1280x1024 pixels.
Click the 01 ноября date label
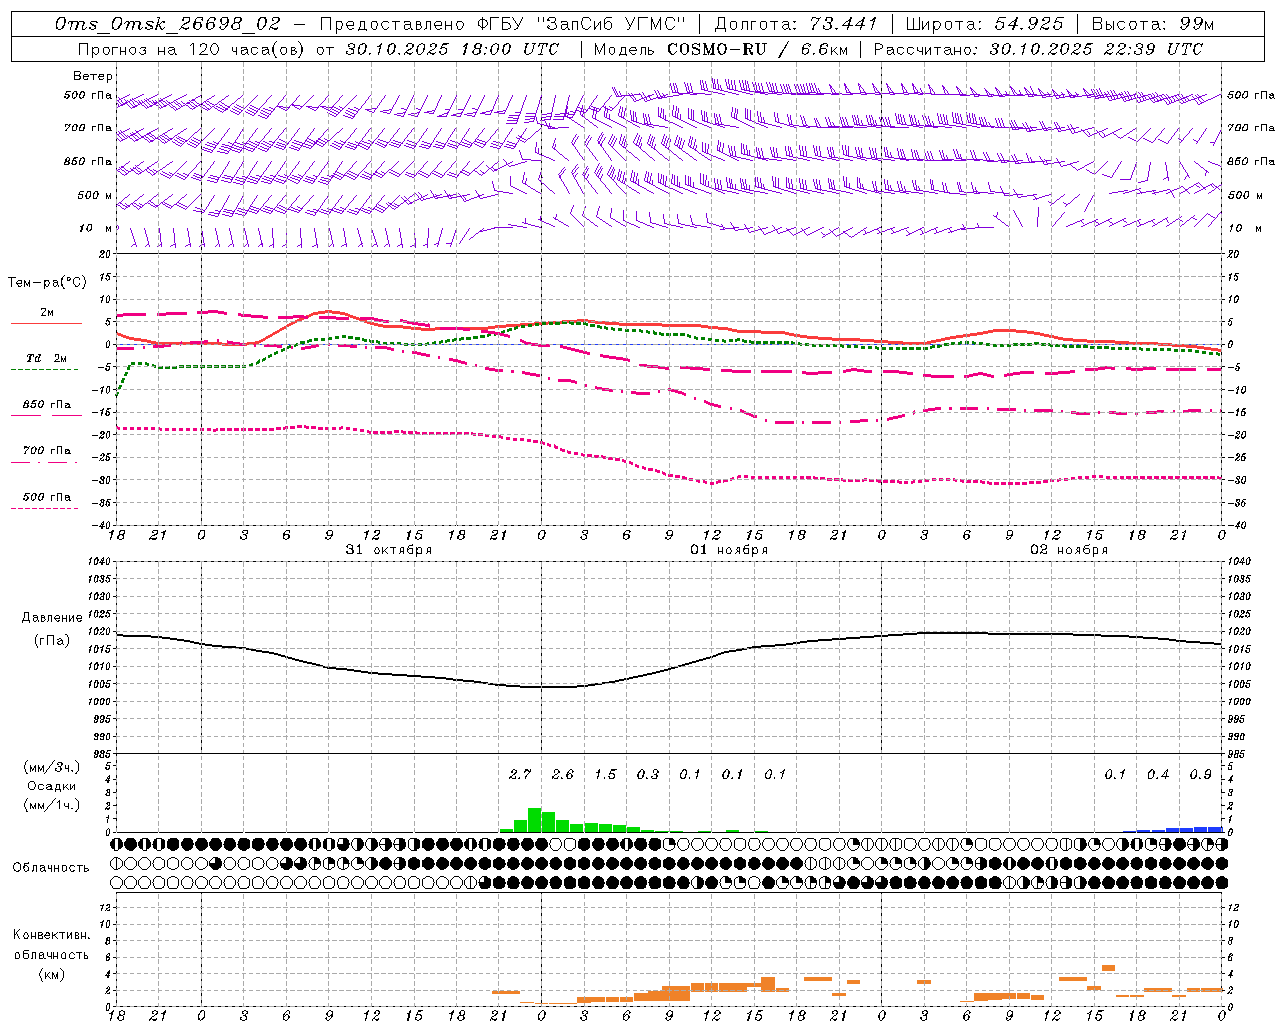pyautogui.click(x=729, y=550)
